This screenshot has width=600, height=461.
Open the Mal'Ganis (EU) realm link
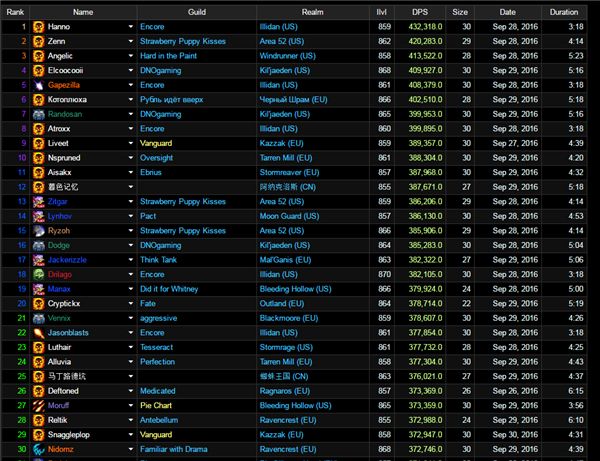point(285,260)
